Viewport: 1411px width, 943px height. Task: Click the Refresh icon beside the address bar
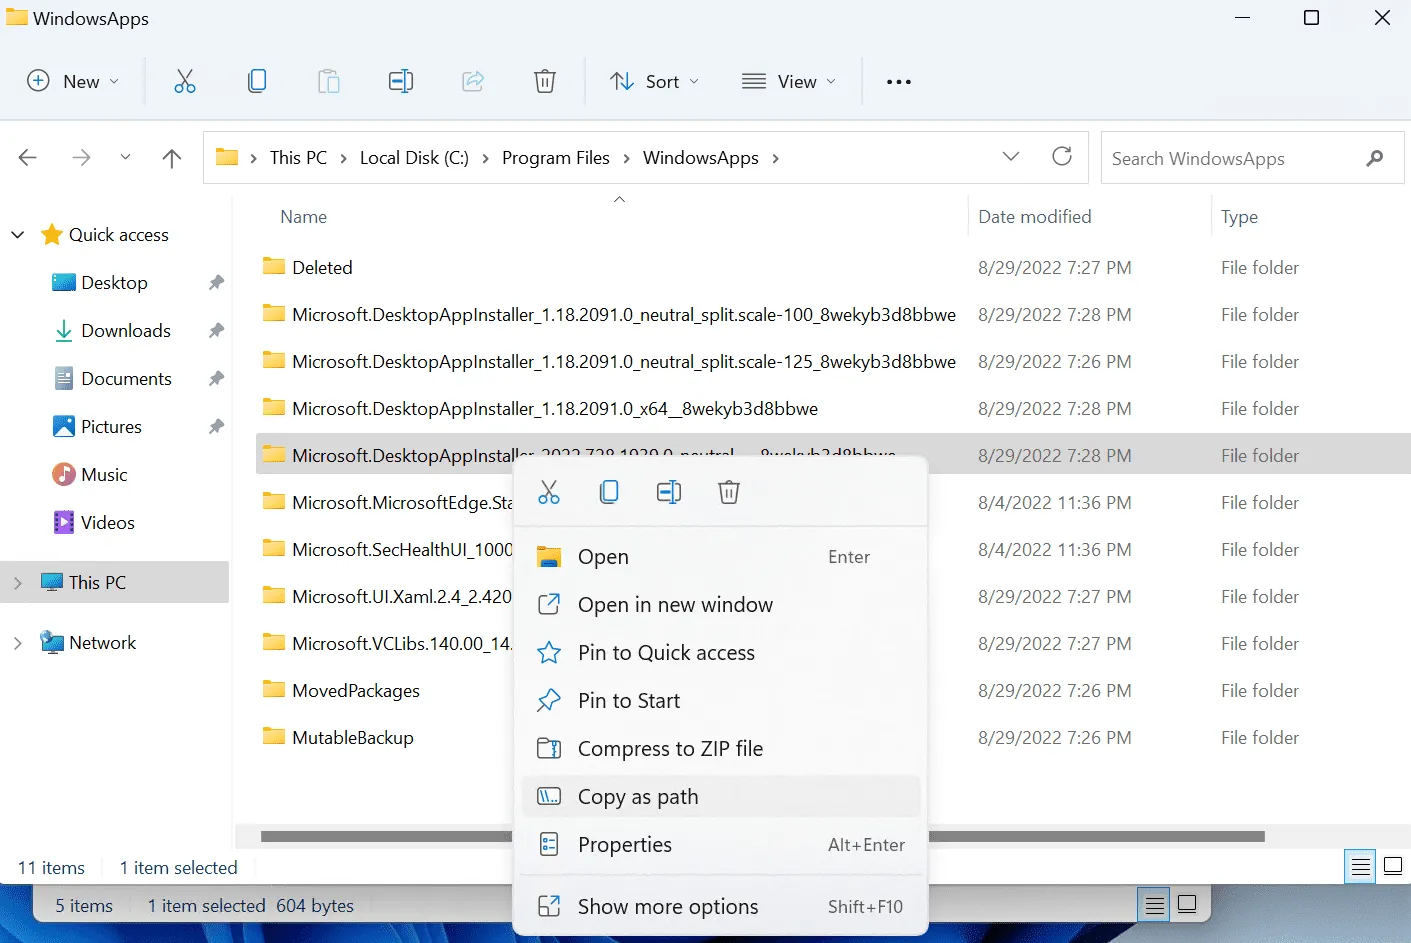pyautogui.click(x=1062, y=157)
